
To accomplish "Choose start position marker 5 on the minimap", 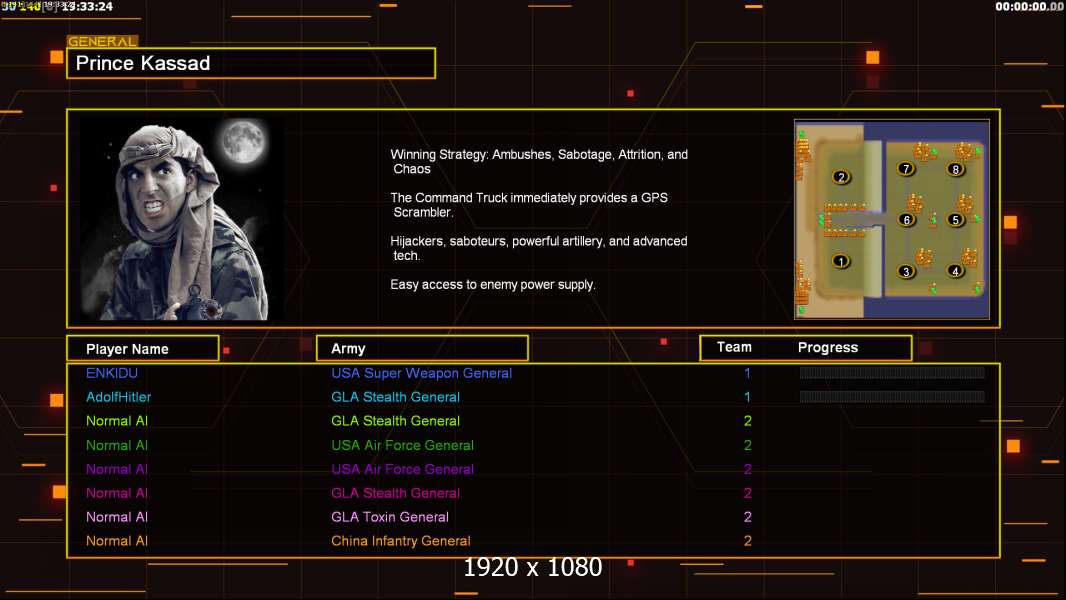I will click(x=955, y=219).
